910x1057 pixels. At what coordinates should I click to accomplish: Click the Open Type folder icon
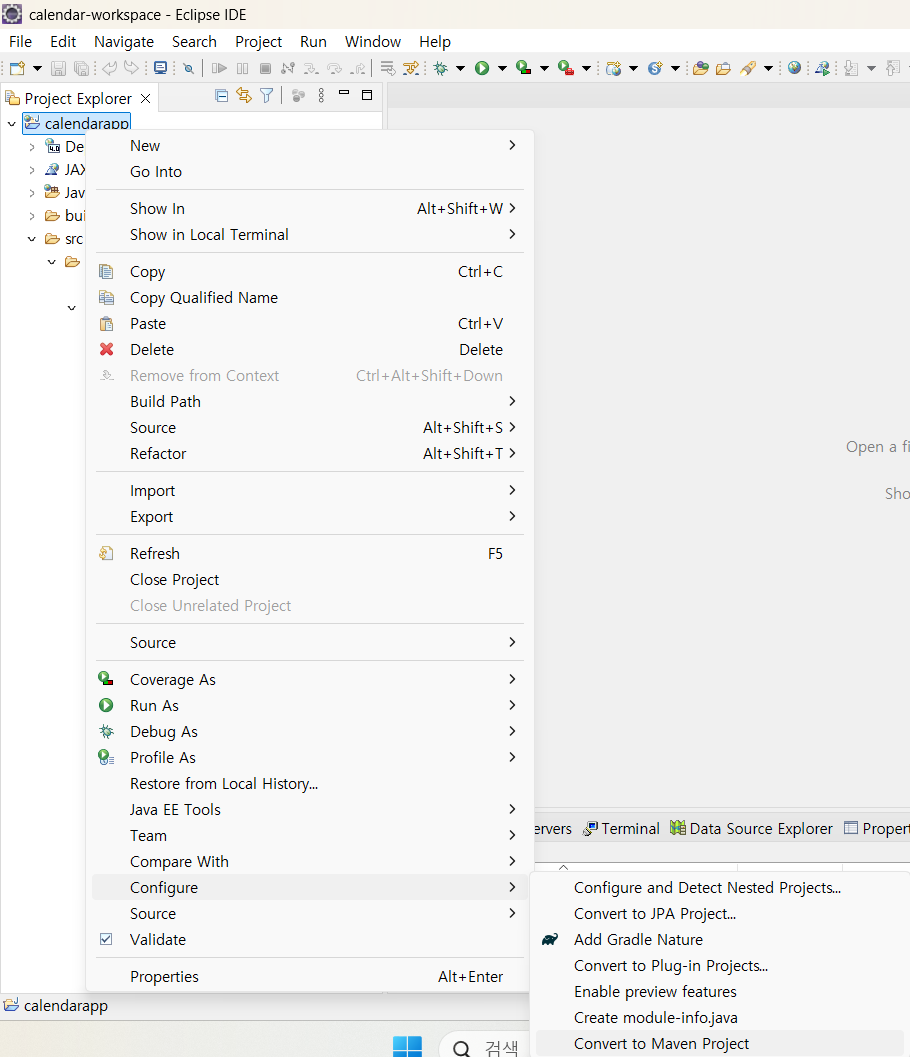pos(701,68)
